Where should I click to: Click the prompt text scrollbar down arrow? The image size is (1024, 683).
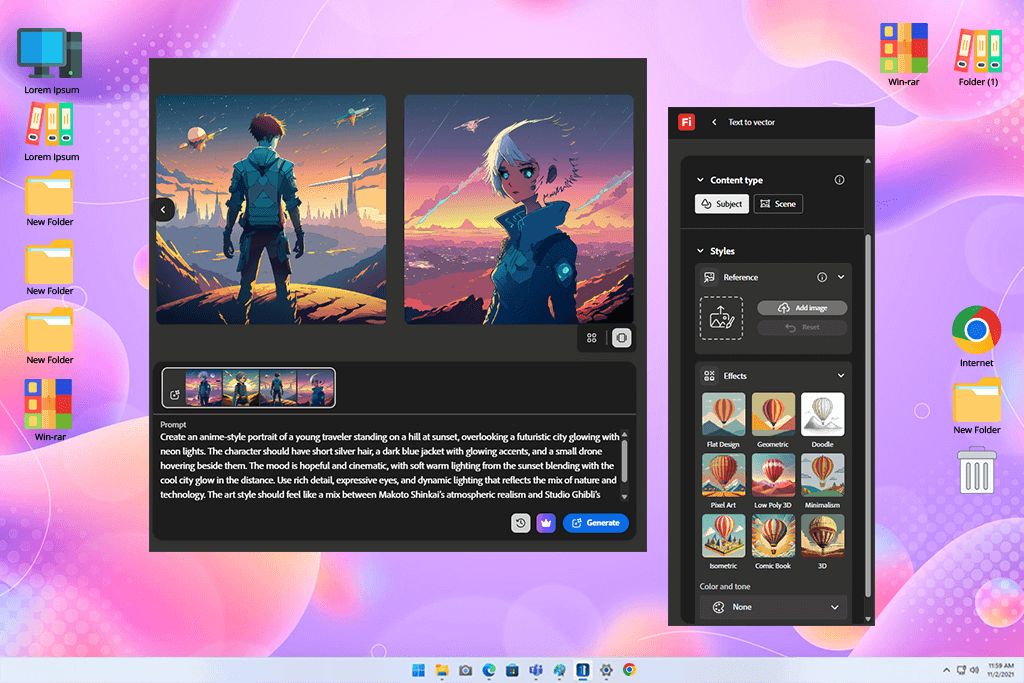click(624, 497)
